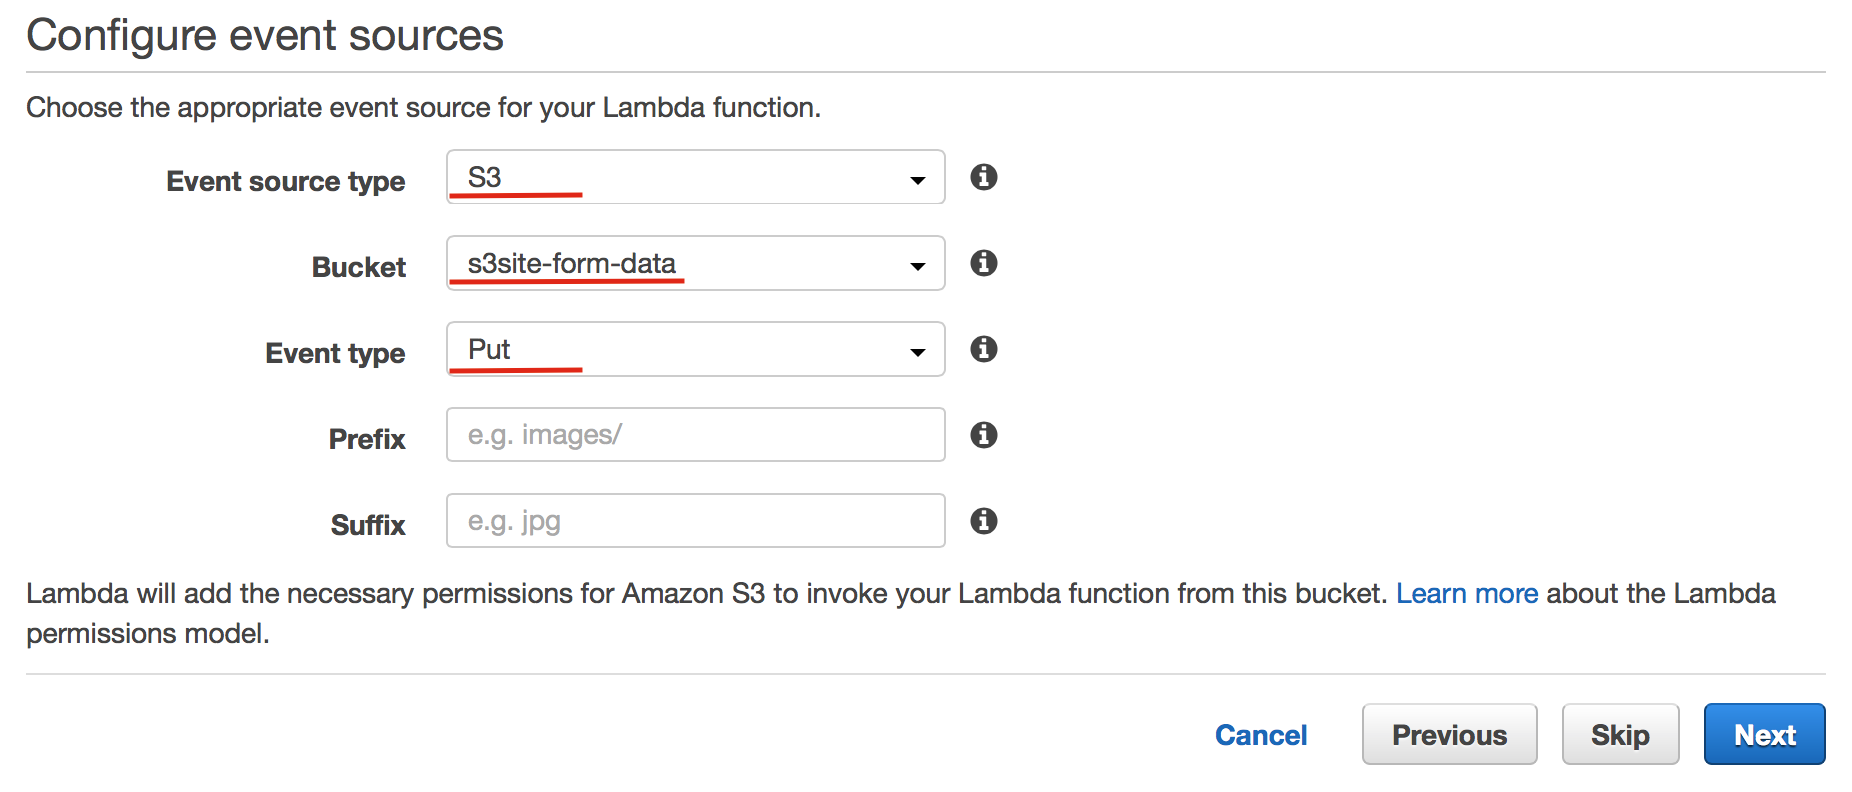The image size is (1852, 792).
Task: Expand the Bucket s3site-form-data dropdown
Action: 694,263
